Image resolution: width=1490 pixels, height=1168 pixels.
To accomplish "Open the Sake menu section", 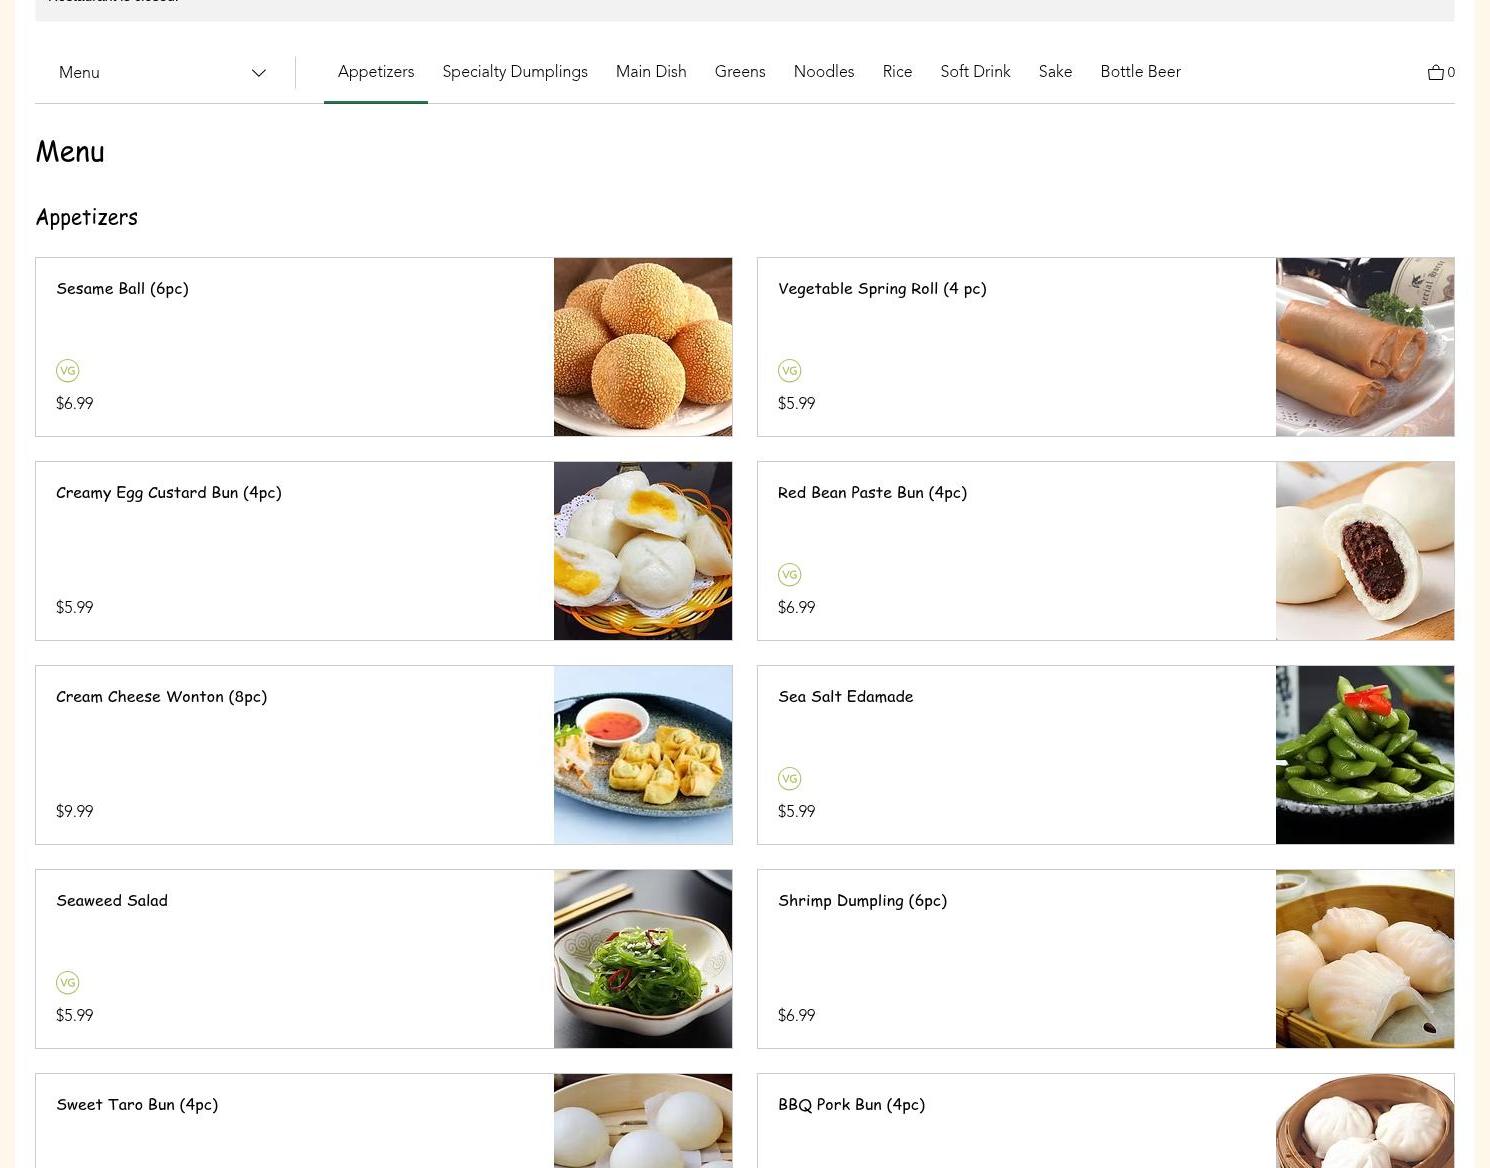I will point(1054,72).
